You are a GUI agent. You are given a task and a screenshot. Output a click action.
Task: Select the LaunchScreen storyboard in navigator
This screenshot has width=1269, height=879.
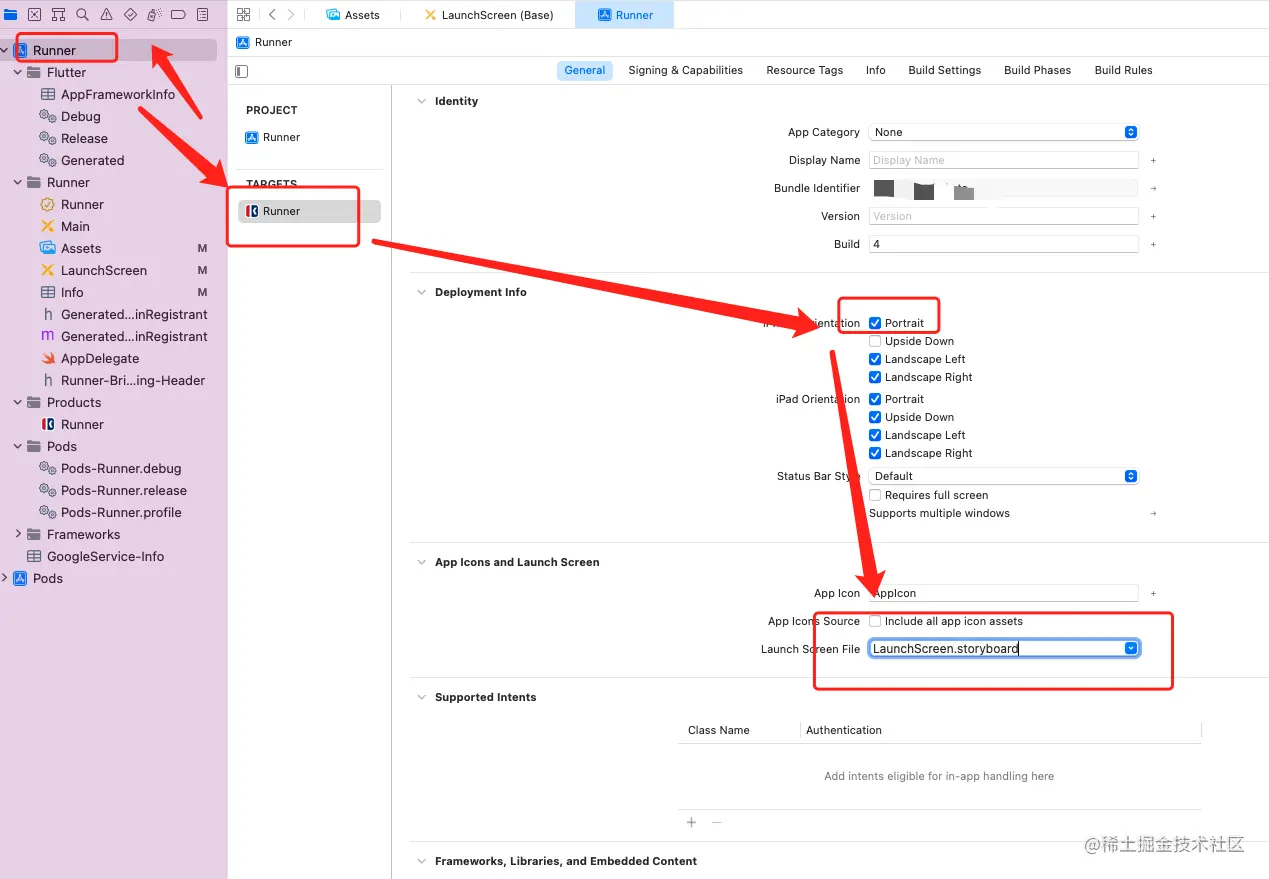click(x=104, y=270)
